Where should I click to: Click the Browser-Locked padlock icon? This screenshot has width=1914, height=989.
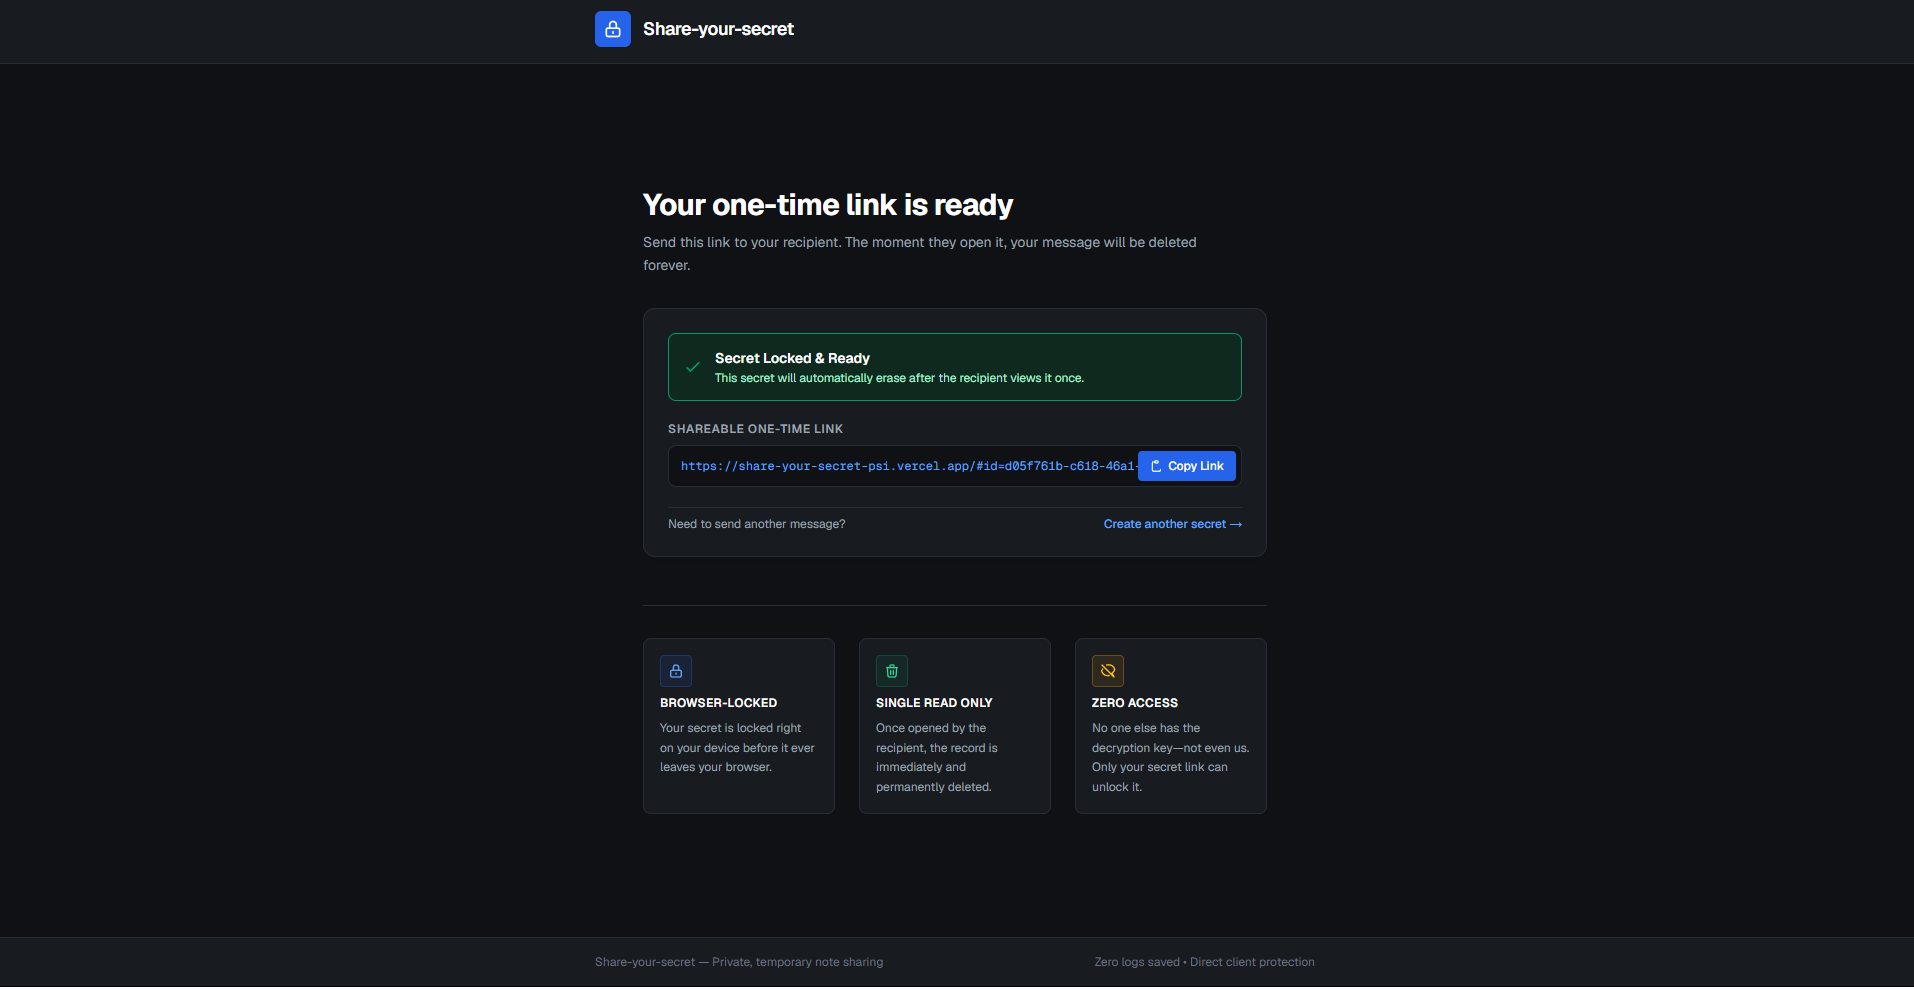point(676,671)
